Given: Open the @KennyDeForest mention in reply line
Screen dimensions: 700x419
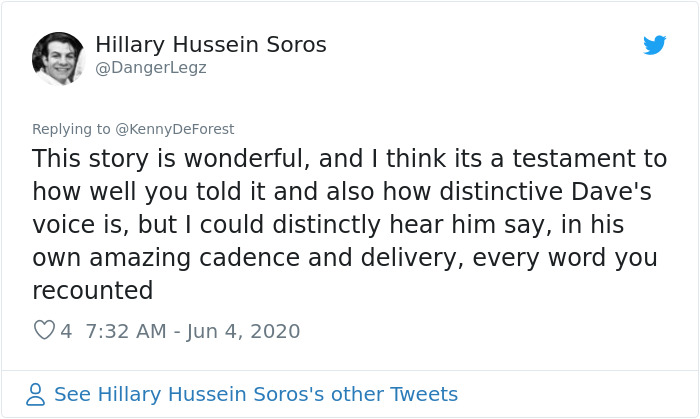Looking at the screenshot, I should tap(175, 129).
